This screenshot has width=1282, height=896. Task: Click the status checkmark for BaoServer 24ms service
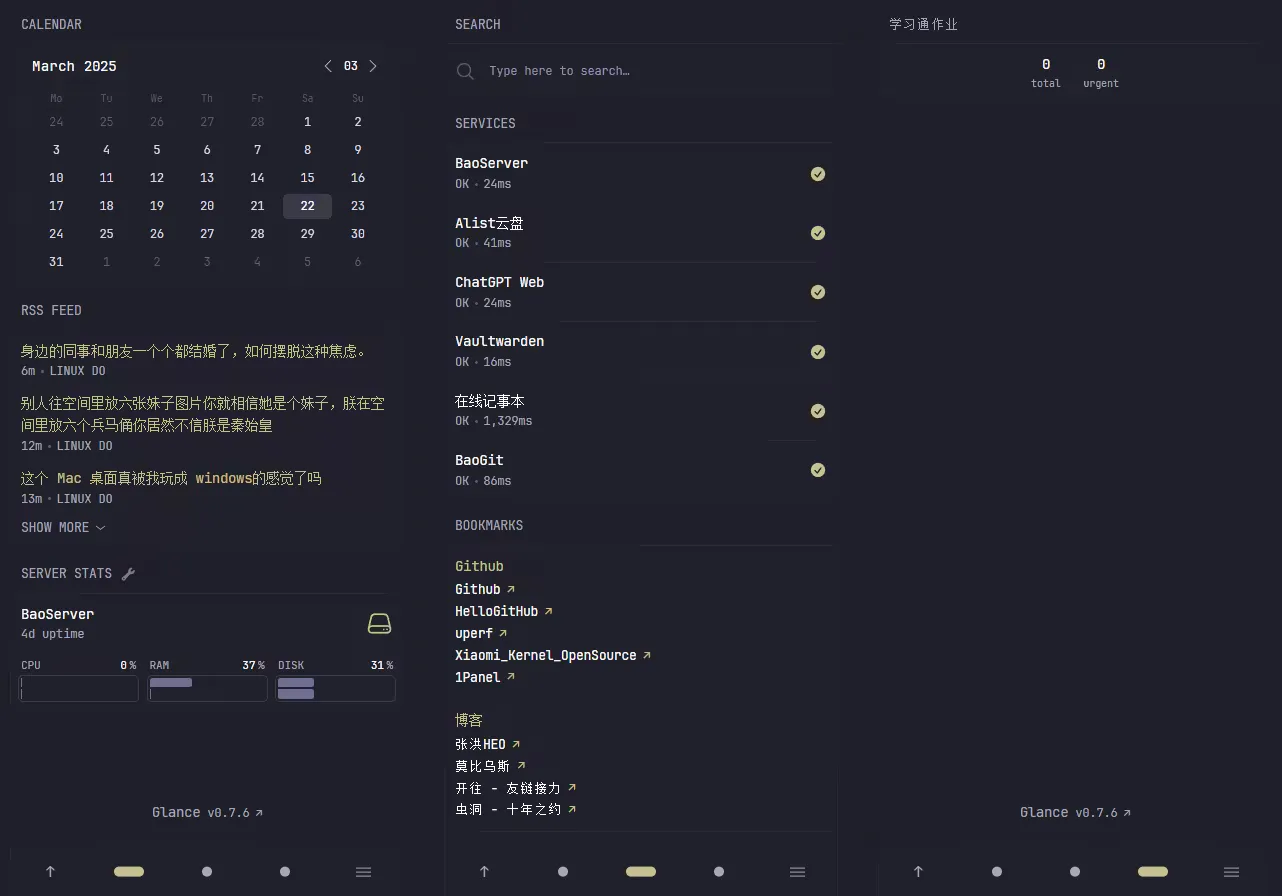click(818, 174)
